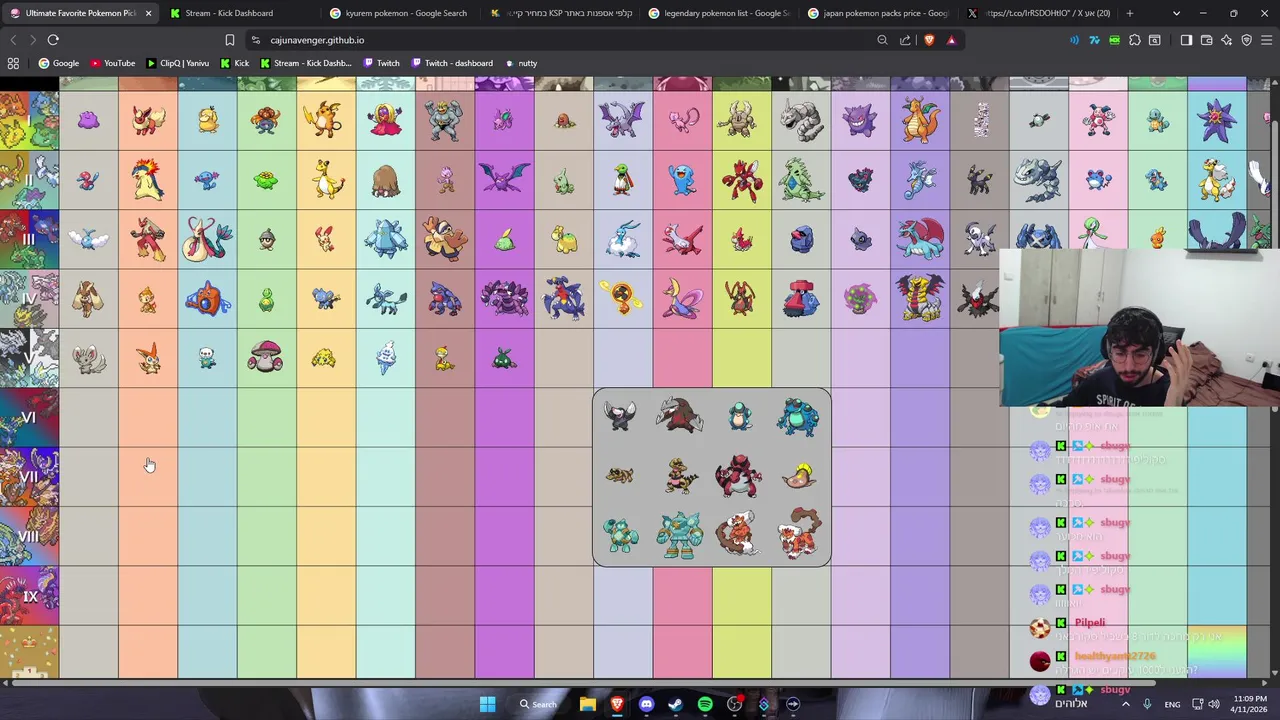
Task: Click Latias in the generation III row
Action: 683,240
